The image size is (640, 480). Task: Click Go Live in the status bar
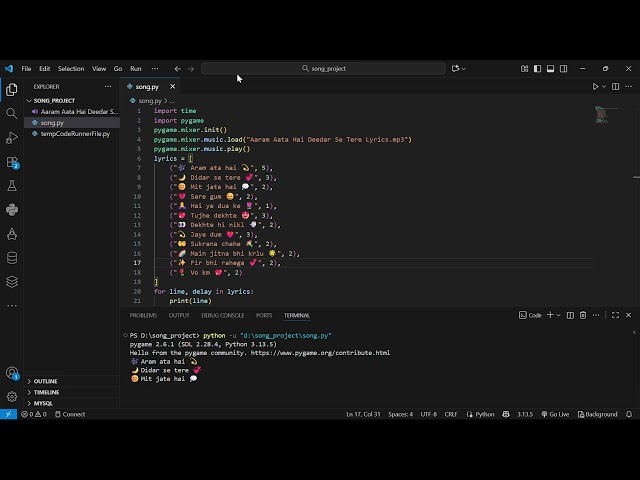pos(555,414)
